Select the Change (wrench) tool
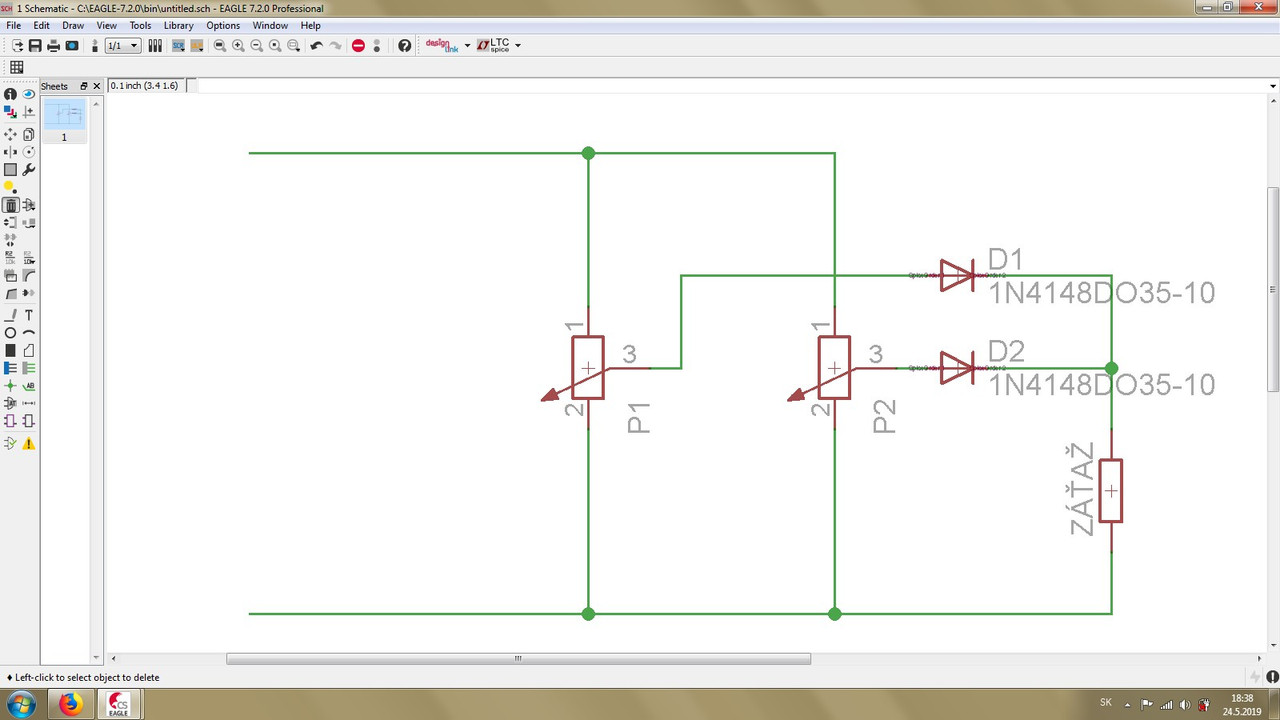 pos(29,170)
